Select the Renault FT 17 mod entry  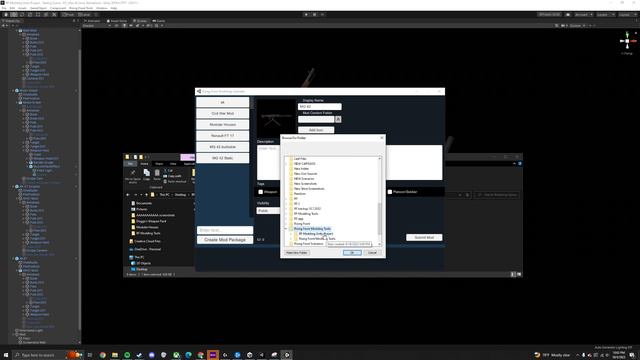coord(222,136)
